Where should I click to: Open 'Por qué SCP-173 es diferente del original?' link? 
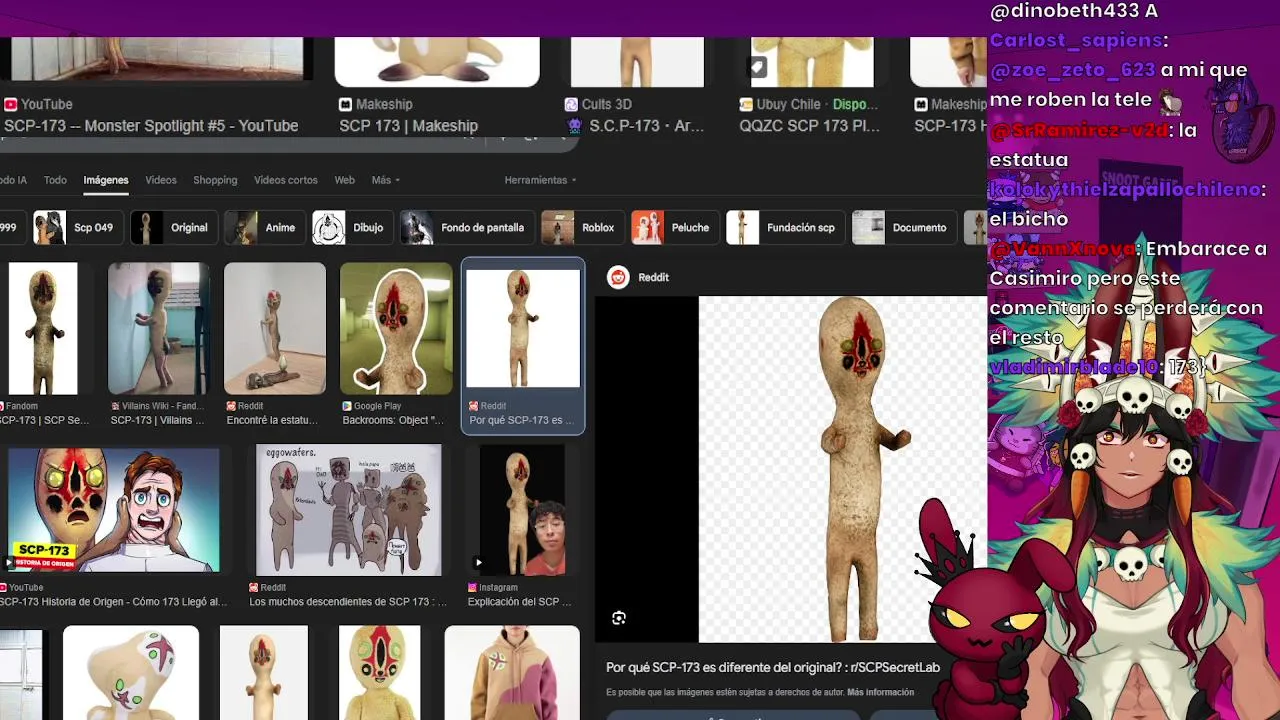(773, 667)
